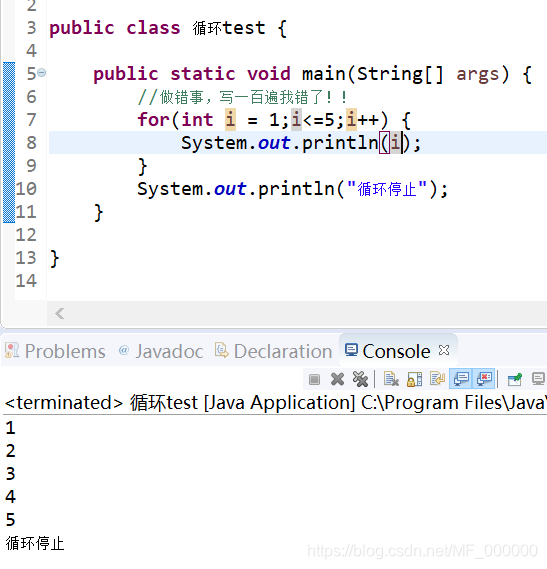Click 'i<=5' condition on line 7

[x=313, y=119]
